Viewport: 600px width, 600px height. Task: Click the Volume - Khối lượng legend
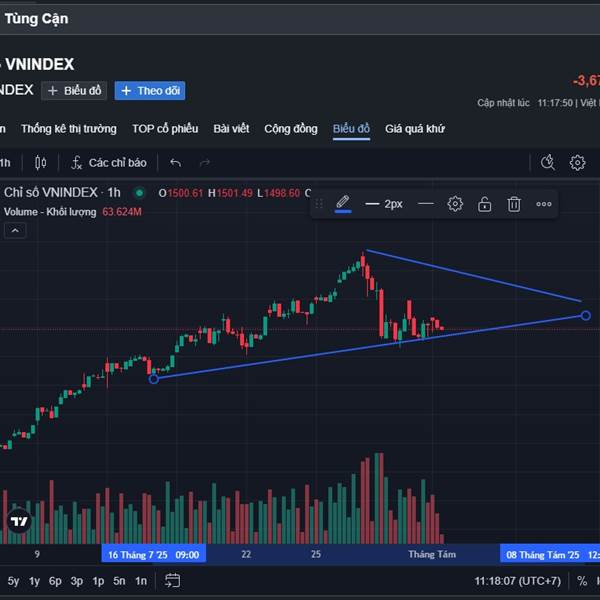50,212
